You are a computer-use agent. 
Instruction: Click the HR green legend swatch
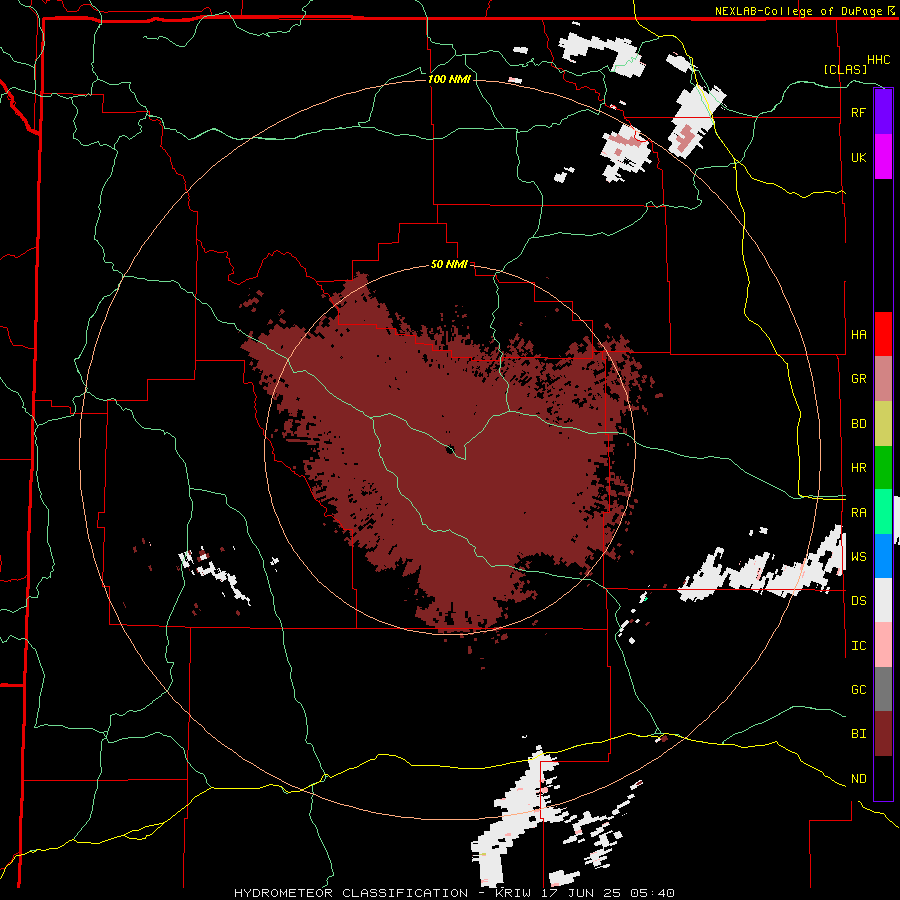pyautogui.click(x=883, y=467)
